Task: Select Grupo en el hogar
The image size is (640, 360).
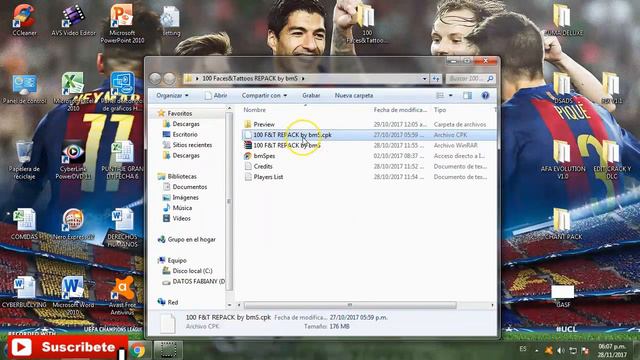Action: (x=191, y=239)
